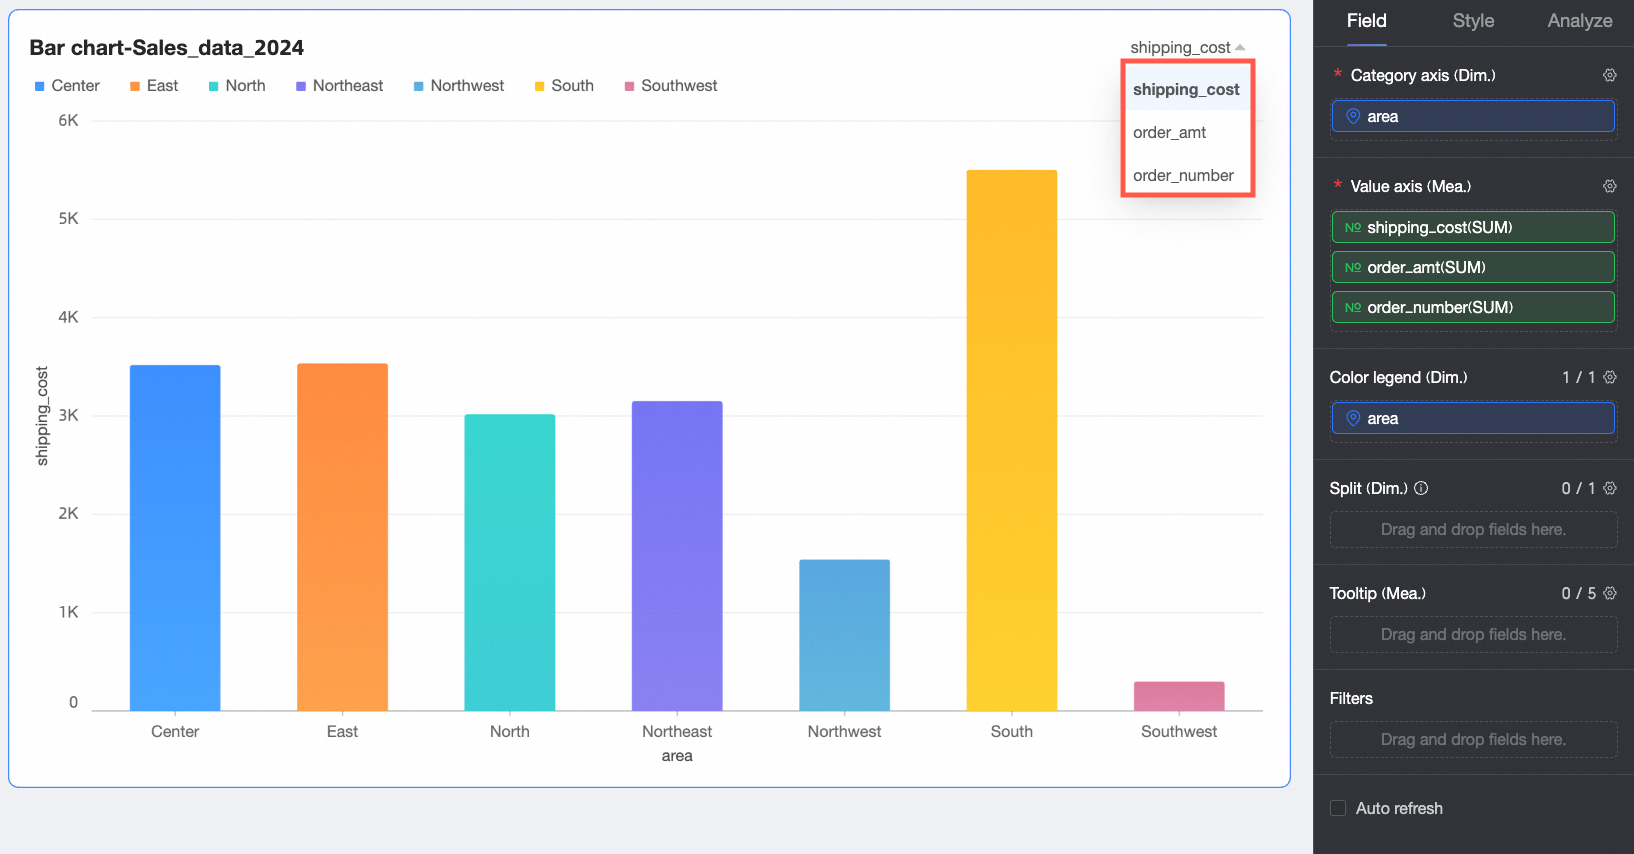Open Value axis settings gear
Image resolution: width=1634 pixels, height=854 pixels.
click(x=1609, y=186)
